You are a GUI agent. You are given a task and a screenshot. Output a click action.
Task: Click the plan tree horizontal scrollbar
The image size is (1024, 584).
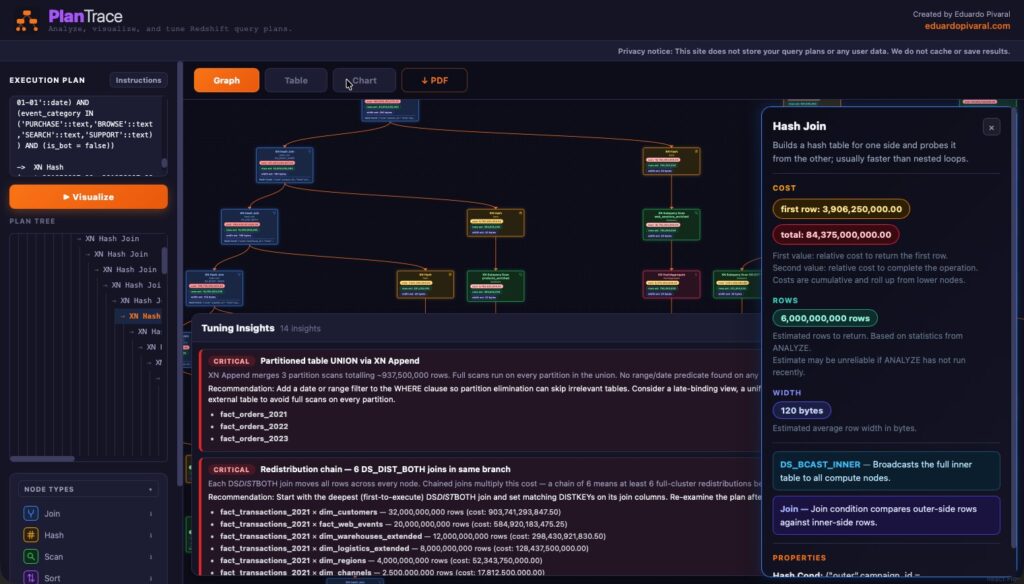(x=42, y=459)
